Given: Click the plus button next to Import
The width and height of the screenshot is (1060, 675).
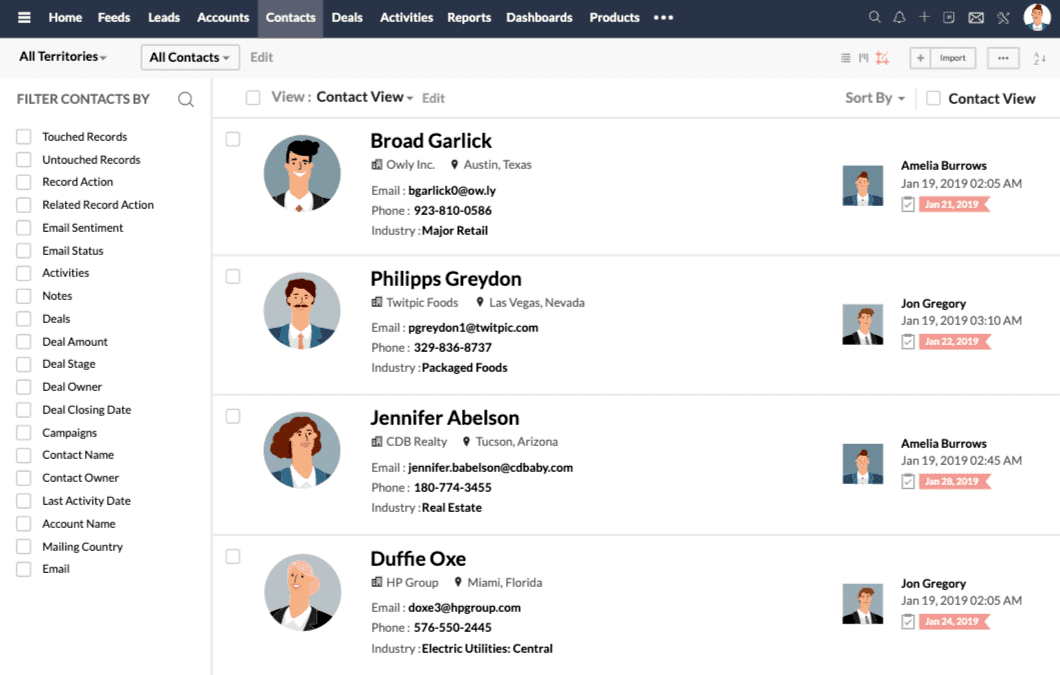Looking at the screenshot, I should click(920, 58).
